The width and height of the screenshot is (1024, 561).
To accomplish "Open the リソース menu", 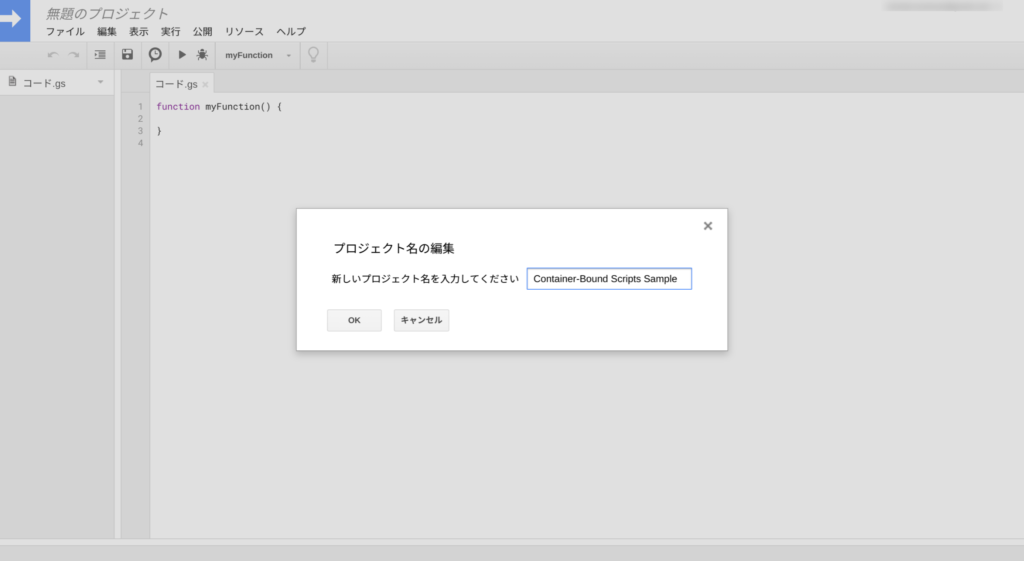I will point(244,32).
